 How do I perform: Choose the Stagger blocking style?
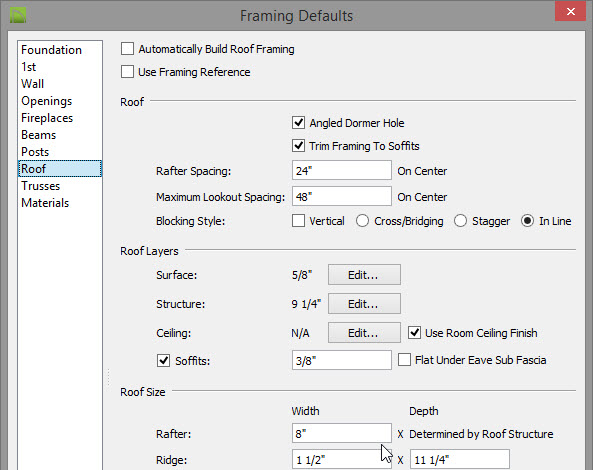(460, 221)
